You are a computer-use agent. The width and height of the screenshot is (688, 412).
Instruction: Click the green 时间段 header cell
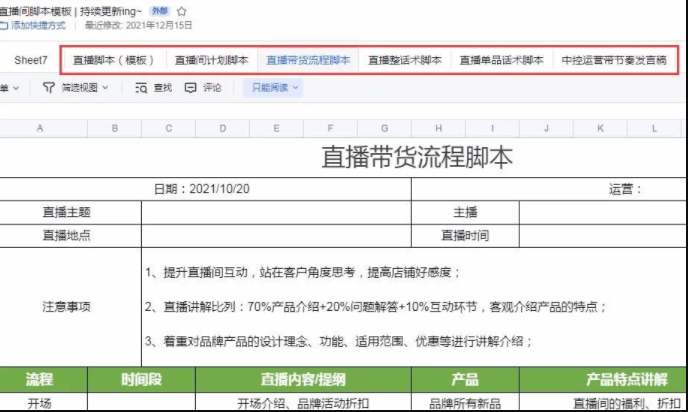point(141,380)
